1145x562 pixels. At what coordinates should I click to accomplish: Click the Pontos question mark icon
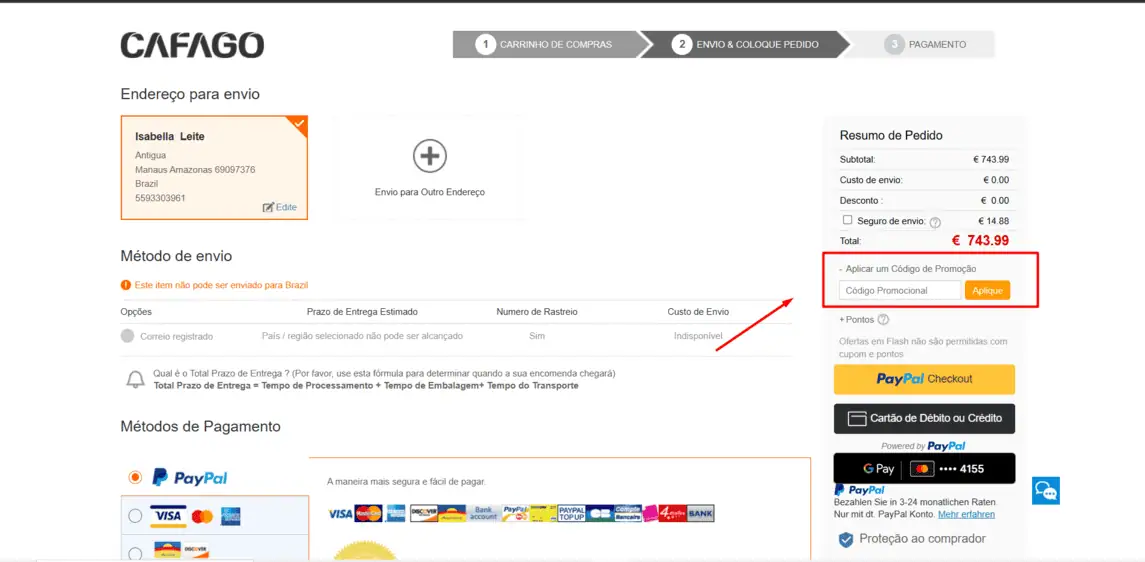click(883, 320)
